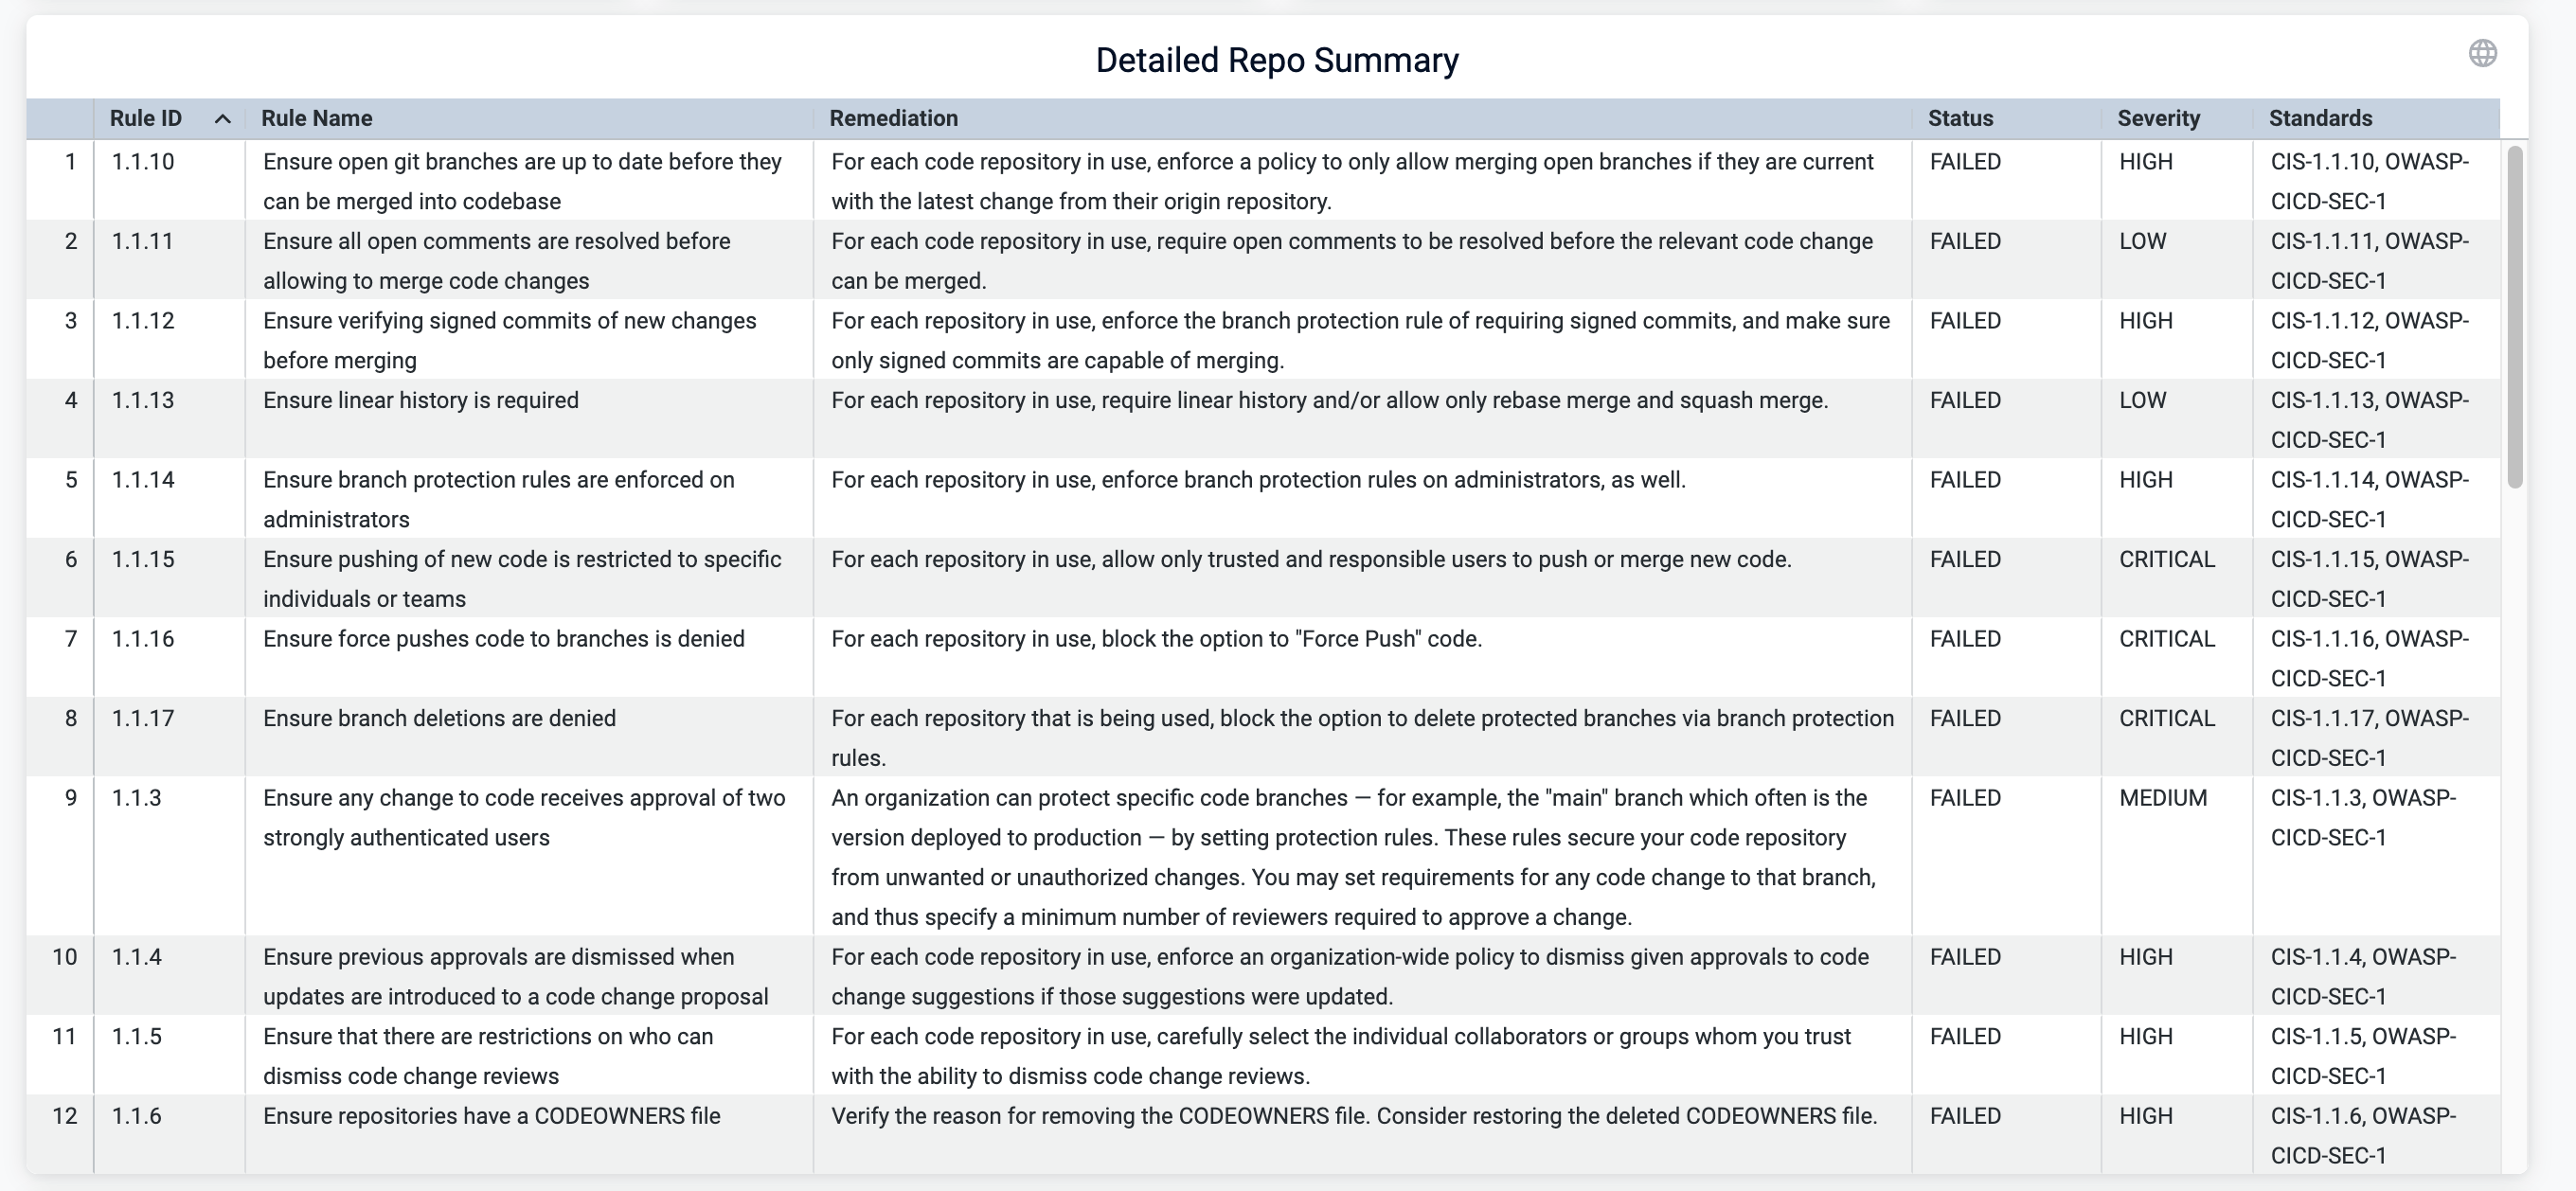Select row number 6 cell
Viewport: 2576px width, 1191px height.
click(x=70, y=559)
